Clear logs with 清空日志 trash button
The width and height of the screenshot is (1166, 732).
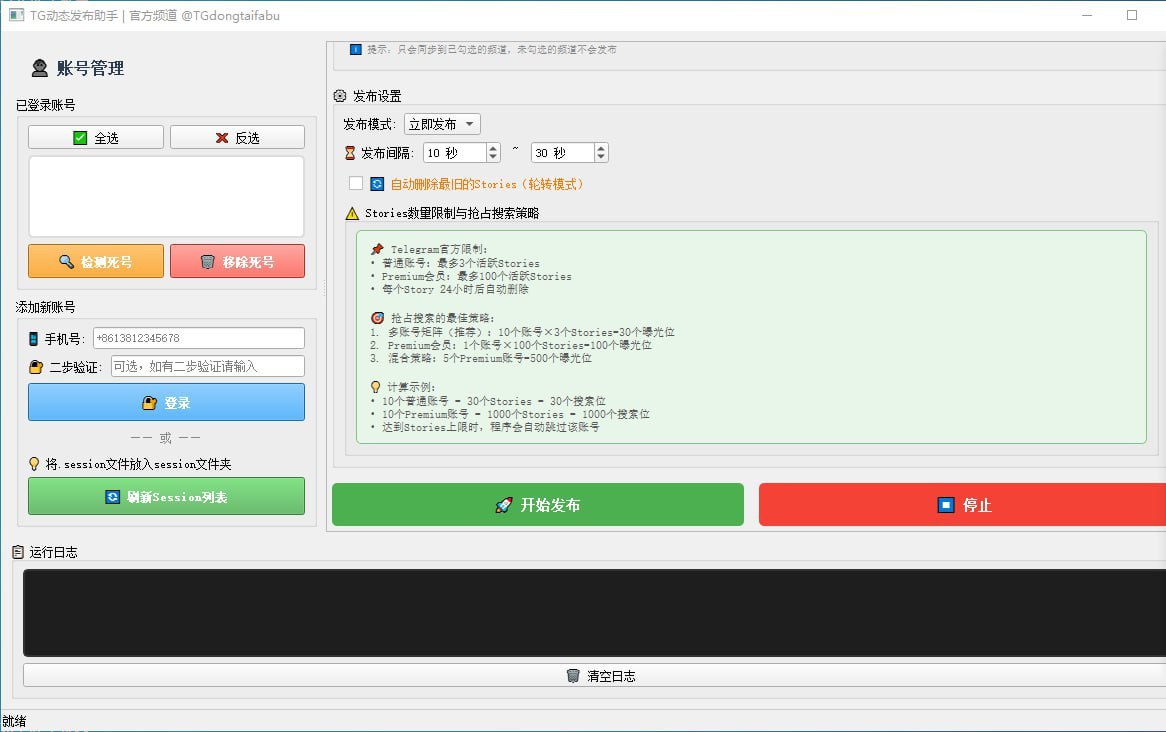pos(600,676)
